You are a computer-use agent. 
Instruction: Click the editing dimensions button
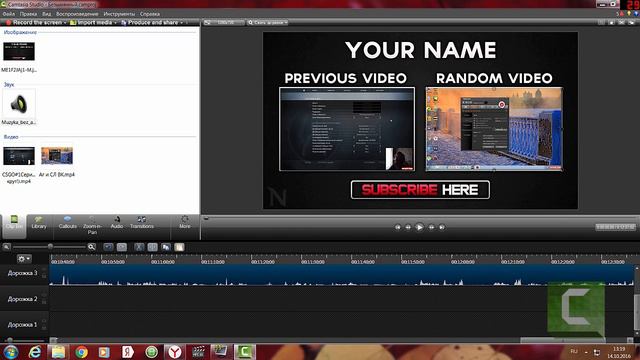pos(224,22)
